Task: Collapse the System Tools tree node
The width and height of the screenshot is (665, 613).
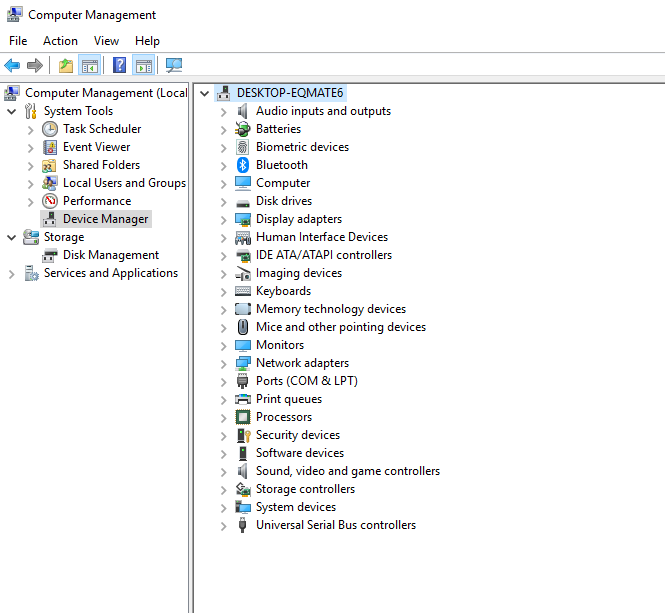Action: [x=12, y=112]
